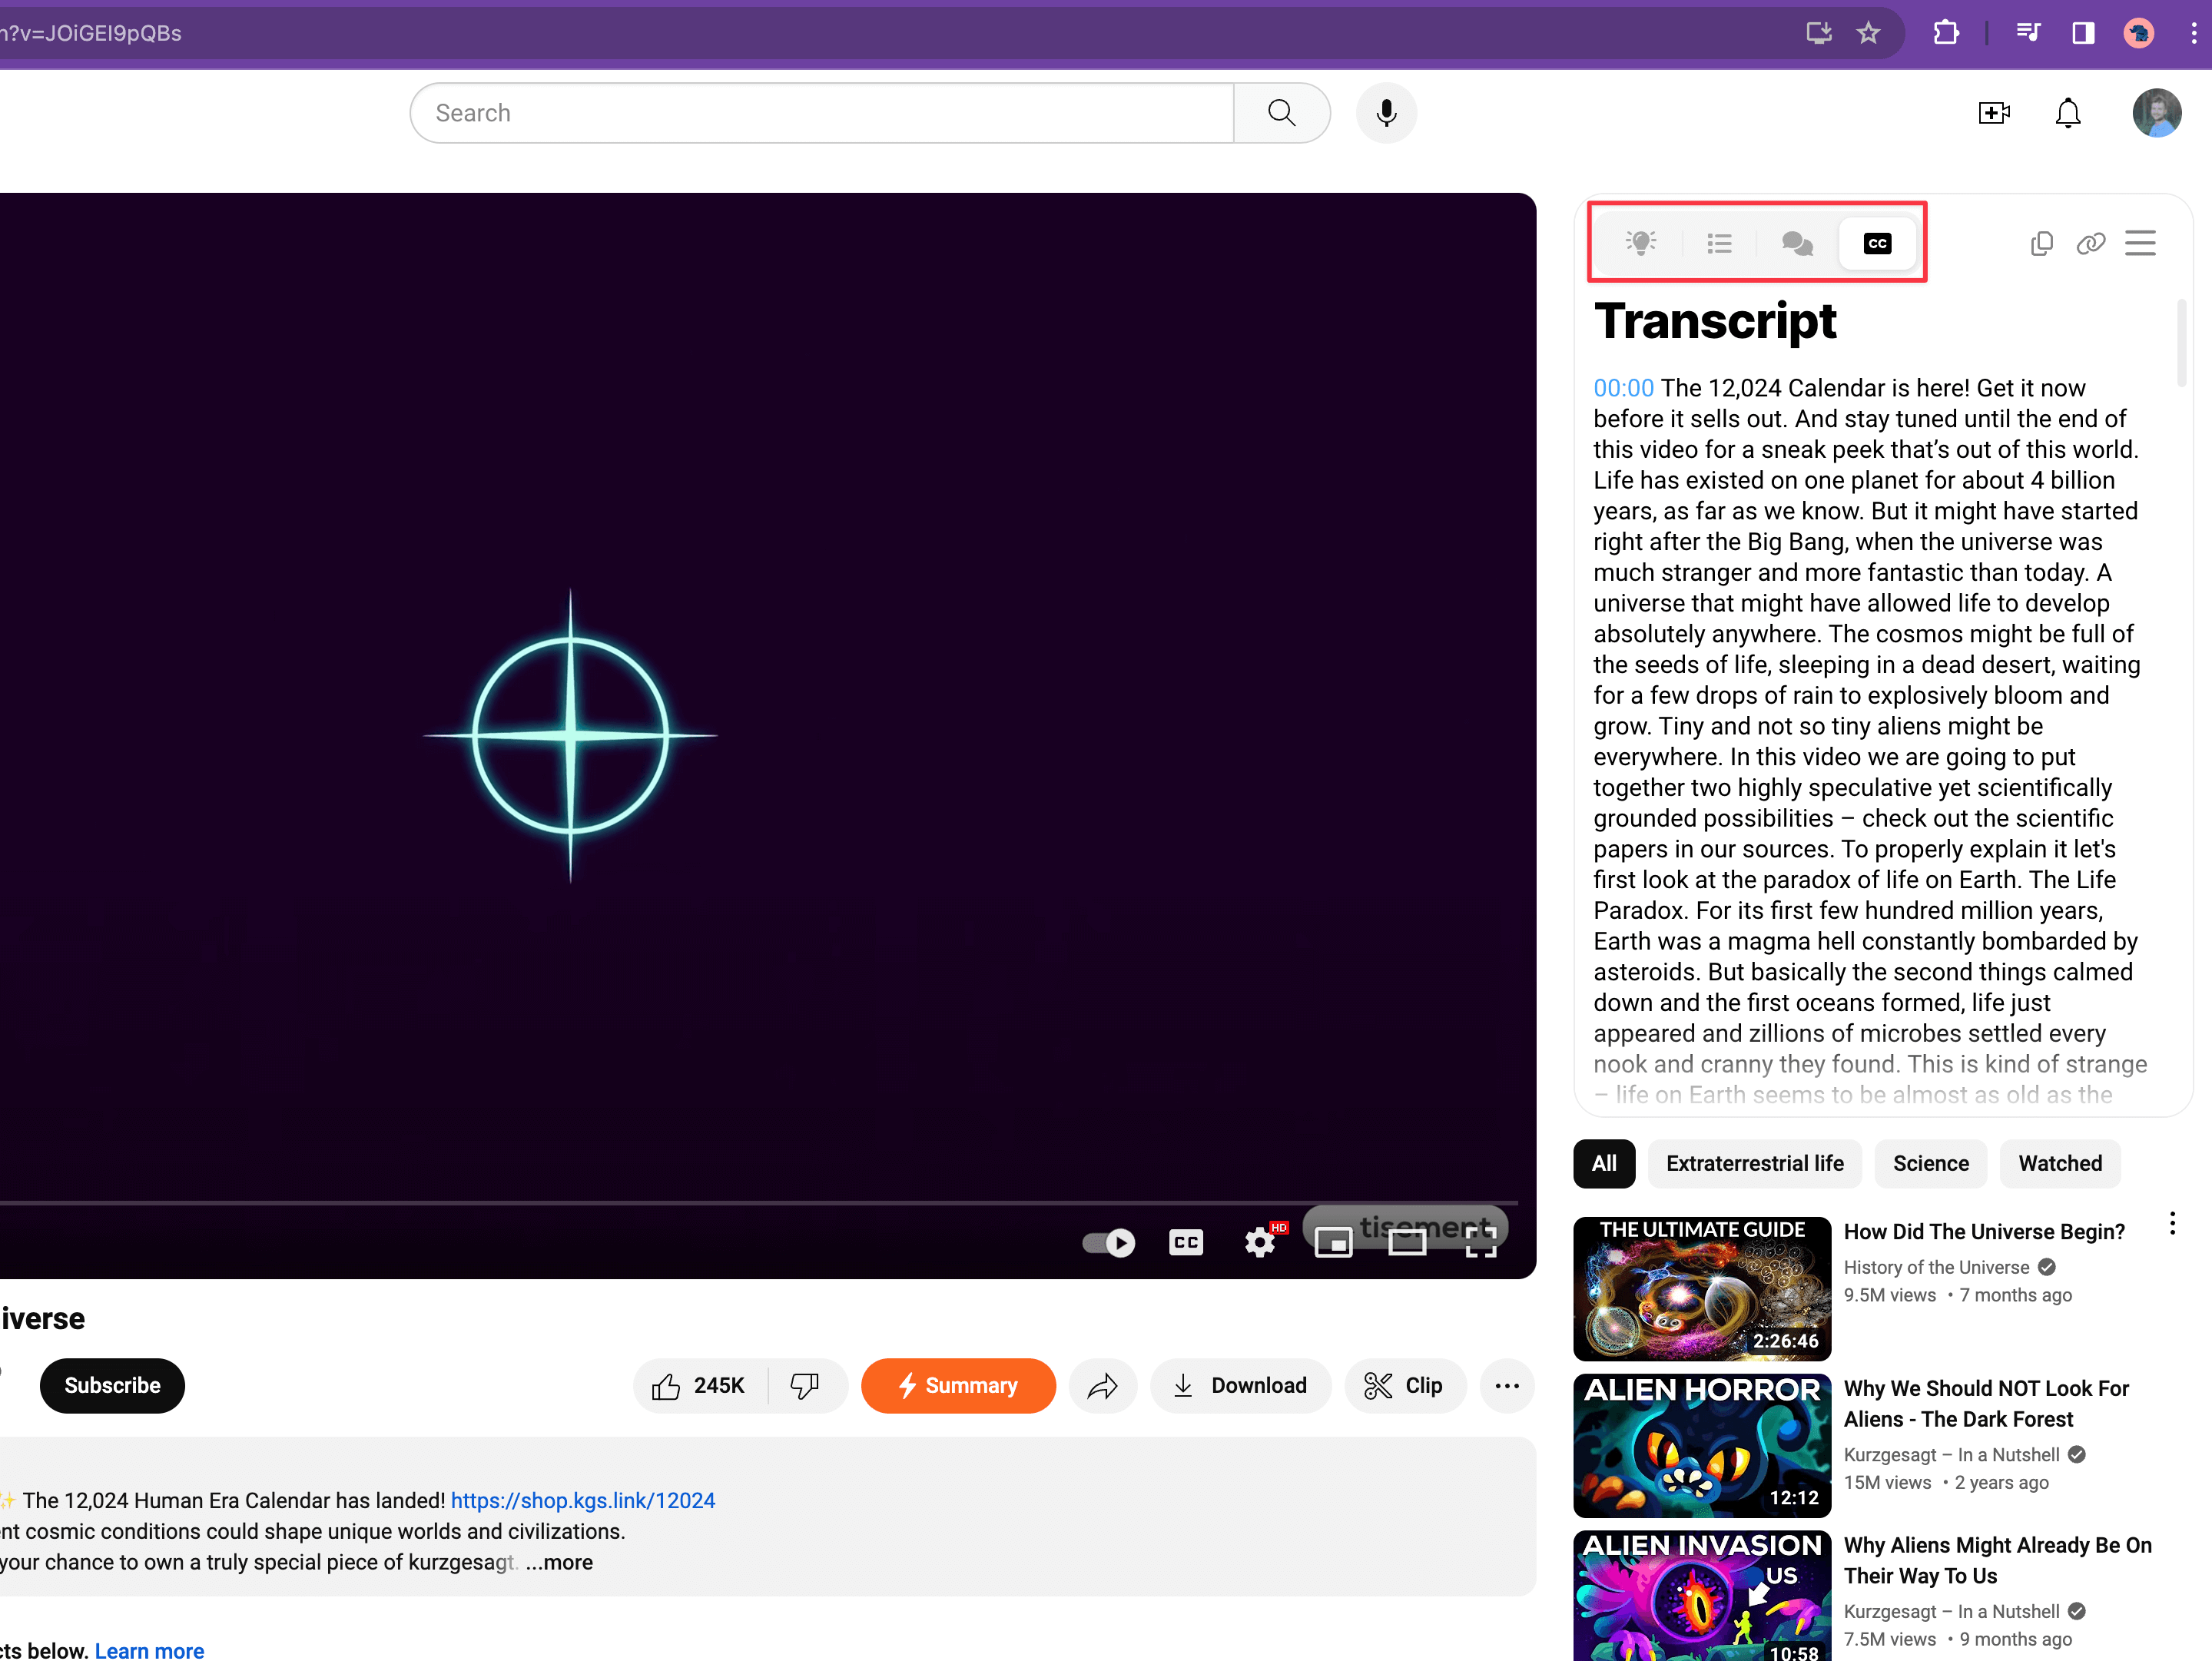
Task: Open the key insights lightbulb panel
Action: 1641,242
